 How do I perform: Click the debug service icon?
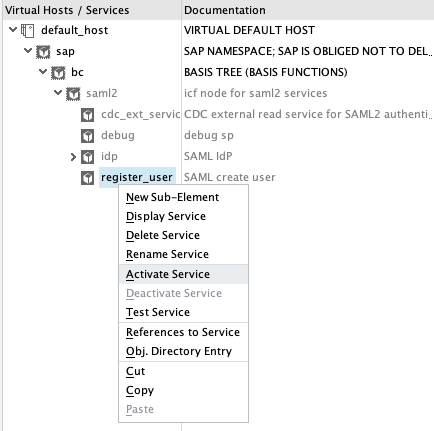(88, 136)
